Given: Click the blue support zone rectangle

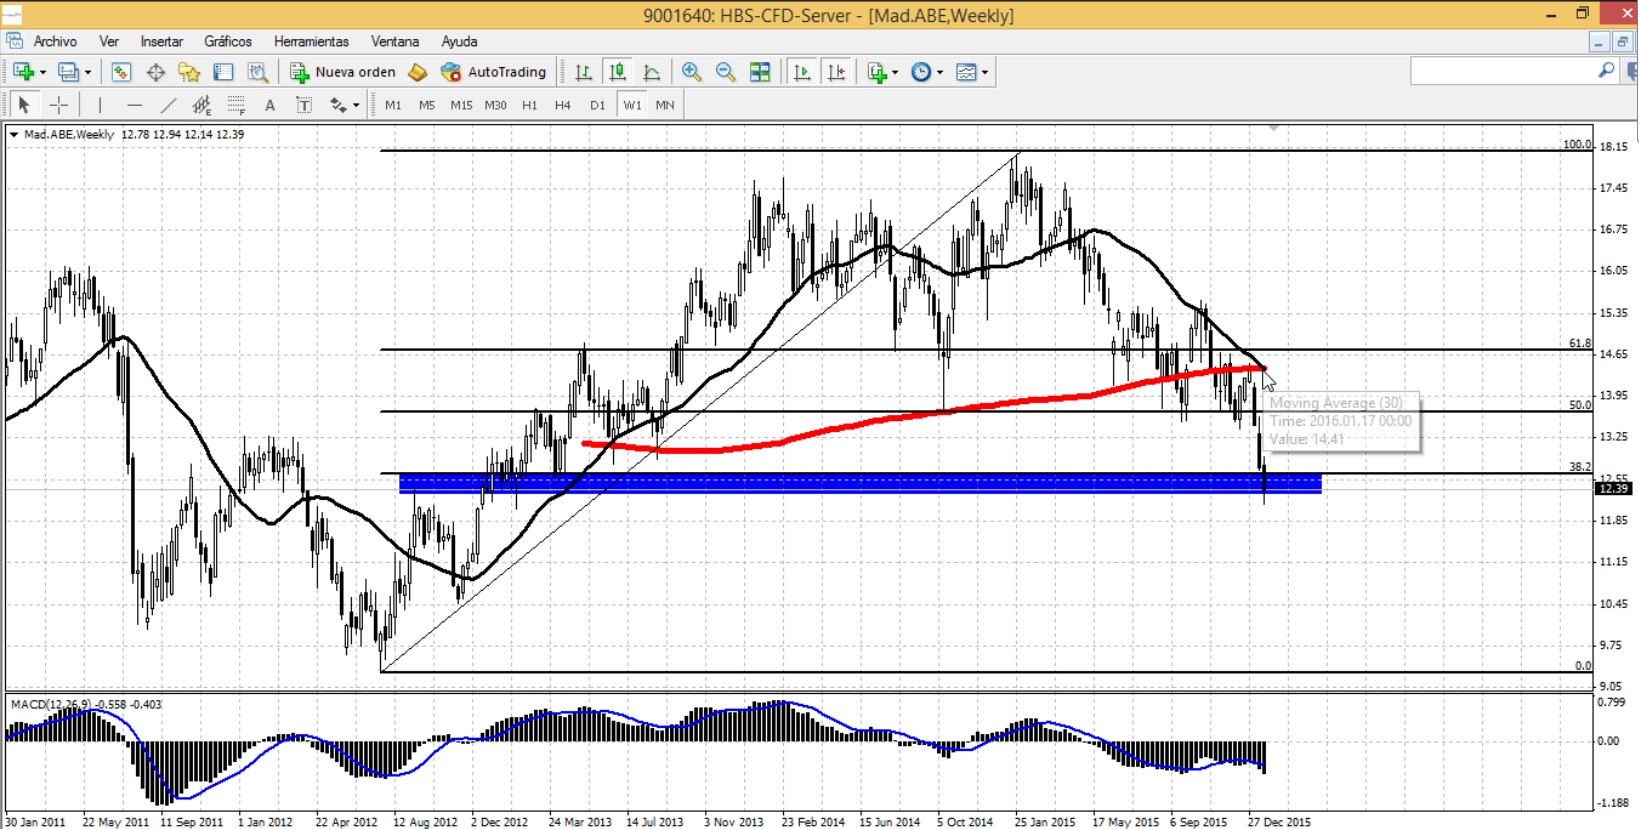Looking at the screenshot, I should point(860,484).
